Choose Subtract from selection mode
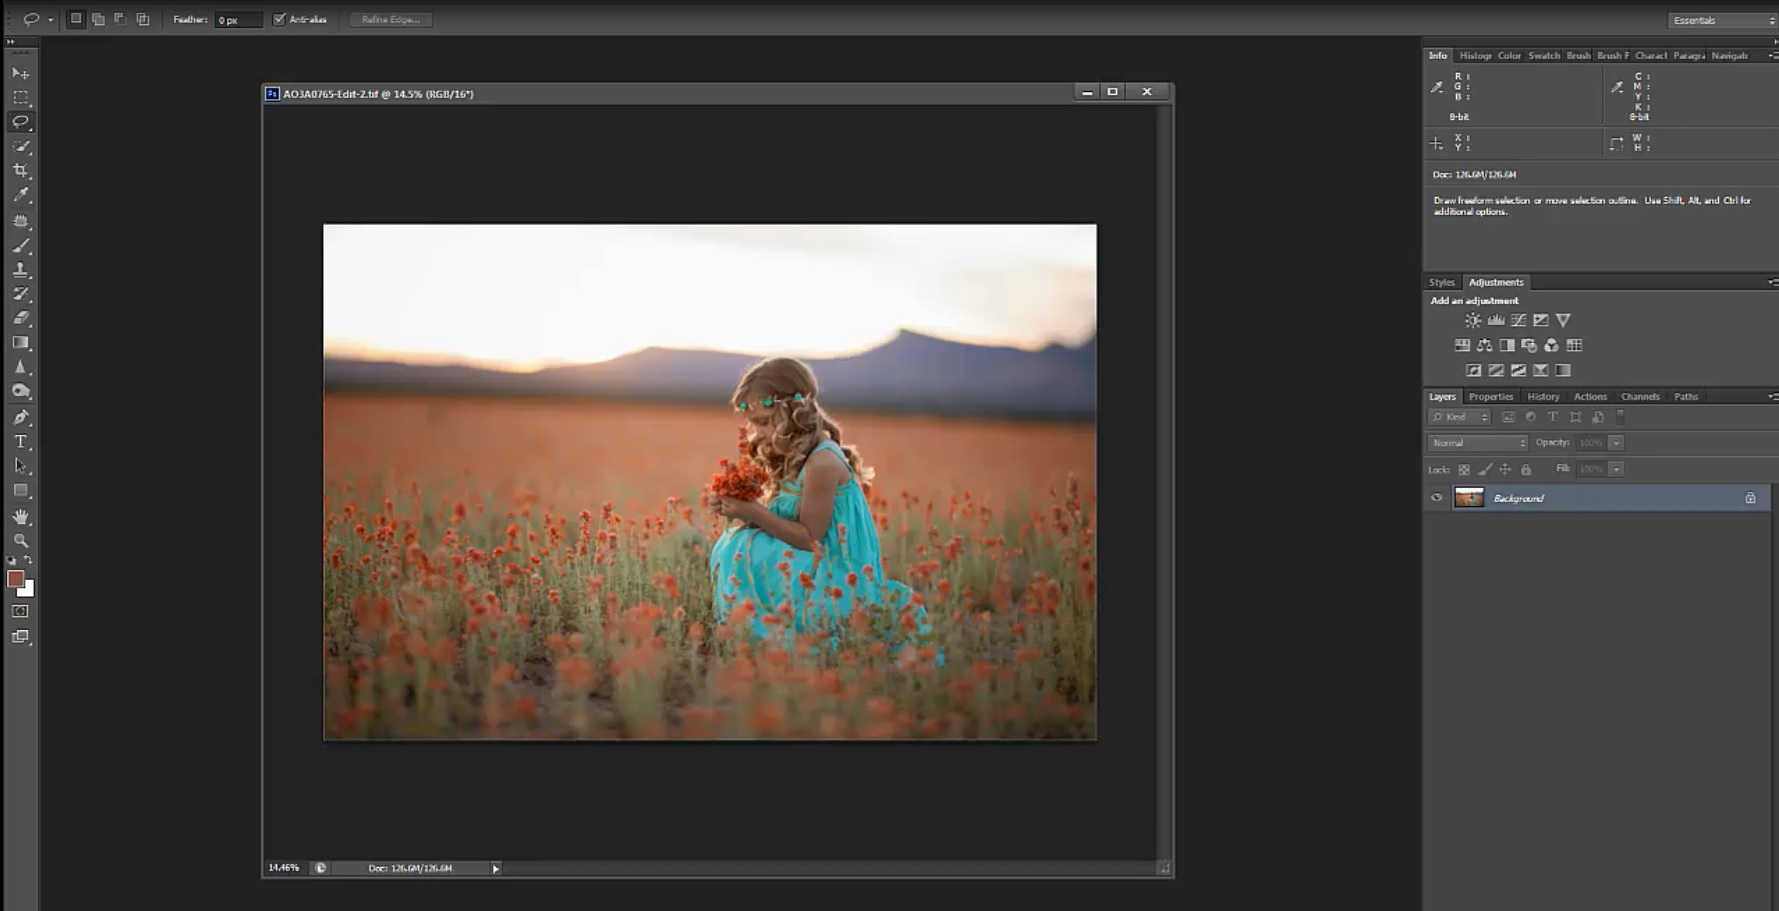This screenshot has width=1779, height=911. pyautogui.click(x=120, y=19)
